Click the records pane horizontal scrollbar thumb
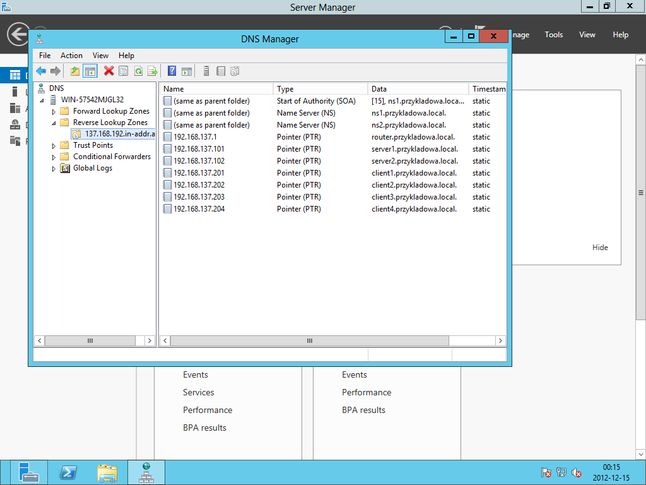Image resolution: width=646 pixels, height=485 pixels. pyautogui.click(x=309, y=340)
